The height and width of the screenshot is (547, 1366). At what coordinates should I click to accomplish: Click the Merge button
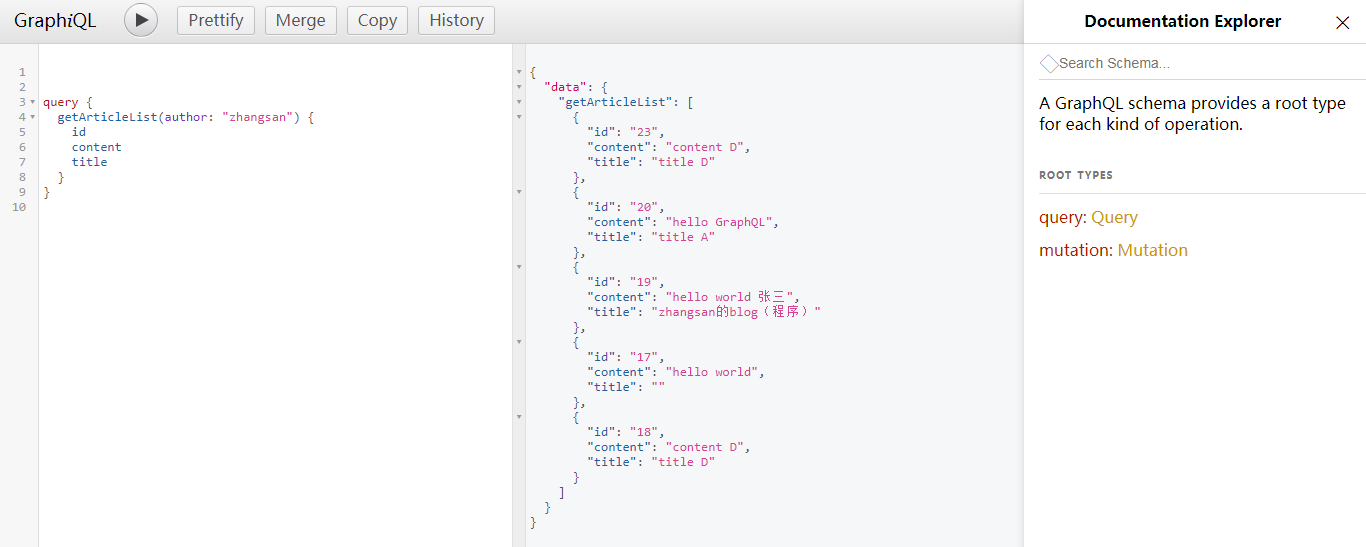[301, 20]
